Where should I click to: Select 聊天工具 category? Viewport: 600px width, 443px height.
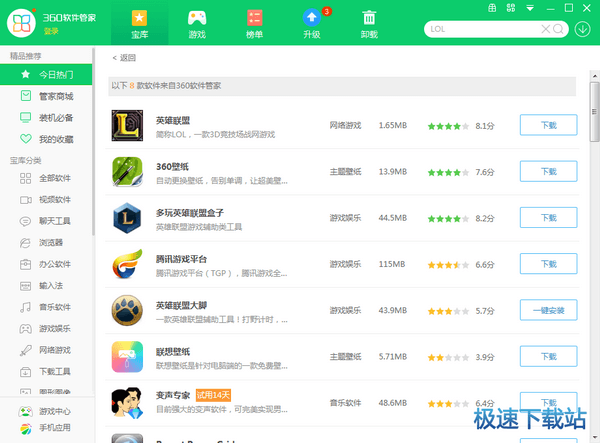[46, 221]
